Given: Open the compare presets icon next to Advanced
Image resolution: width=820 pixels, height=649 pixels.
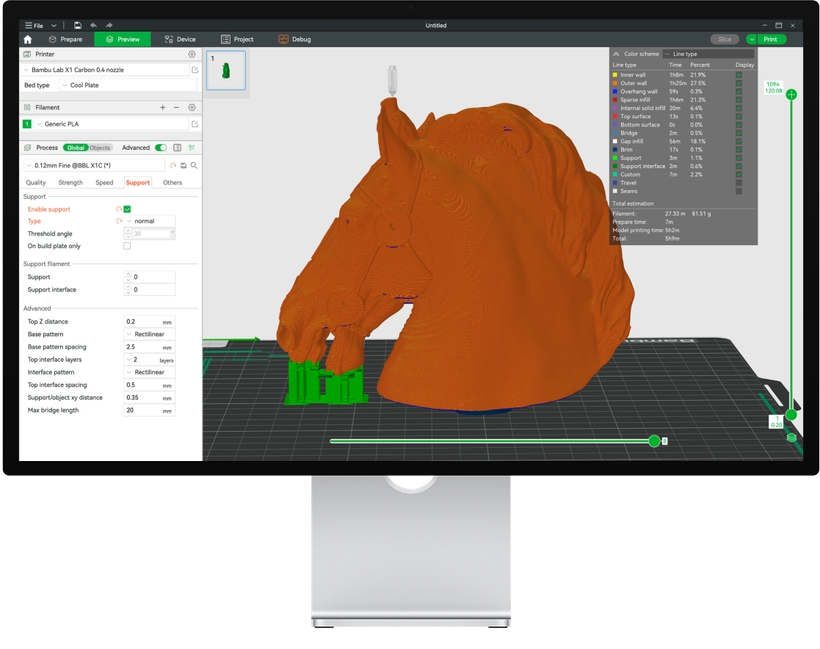Looking at the screenshot, I should tap(177, 147).
